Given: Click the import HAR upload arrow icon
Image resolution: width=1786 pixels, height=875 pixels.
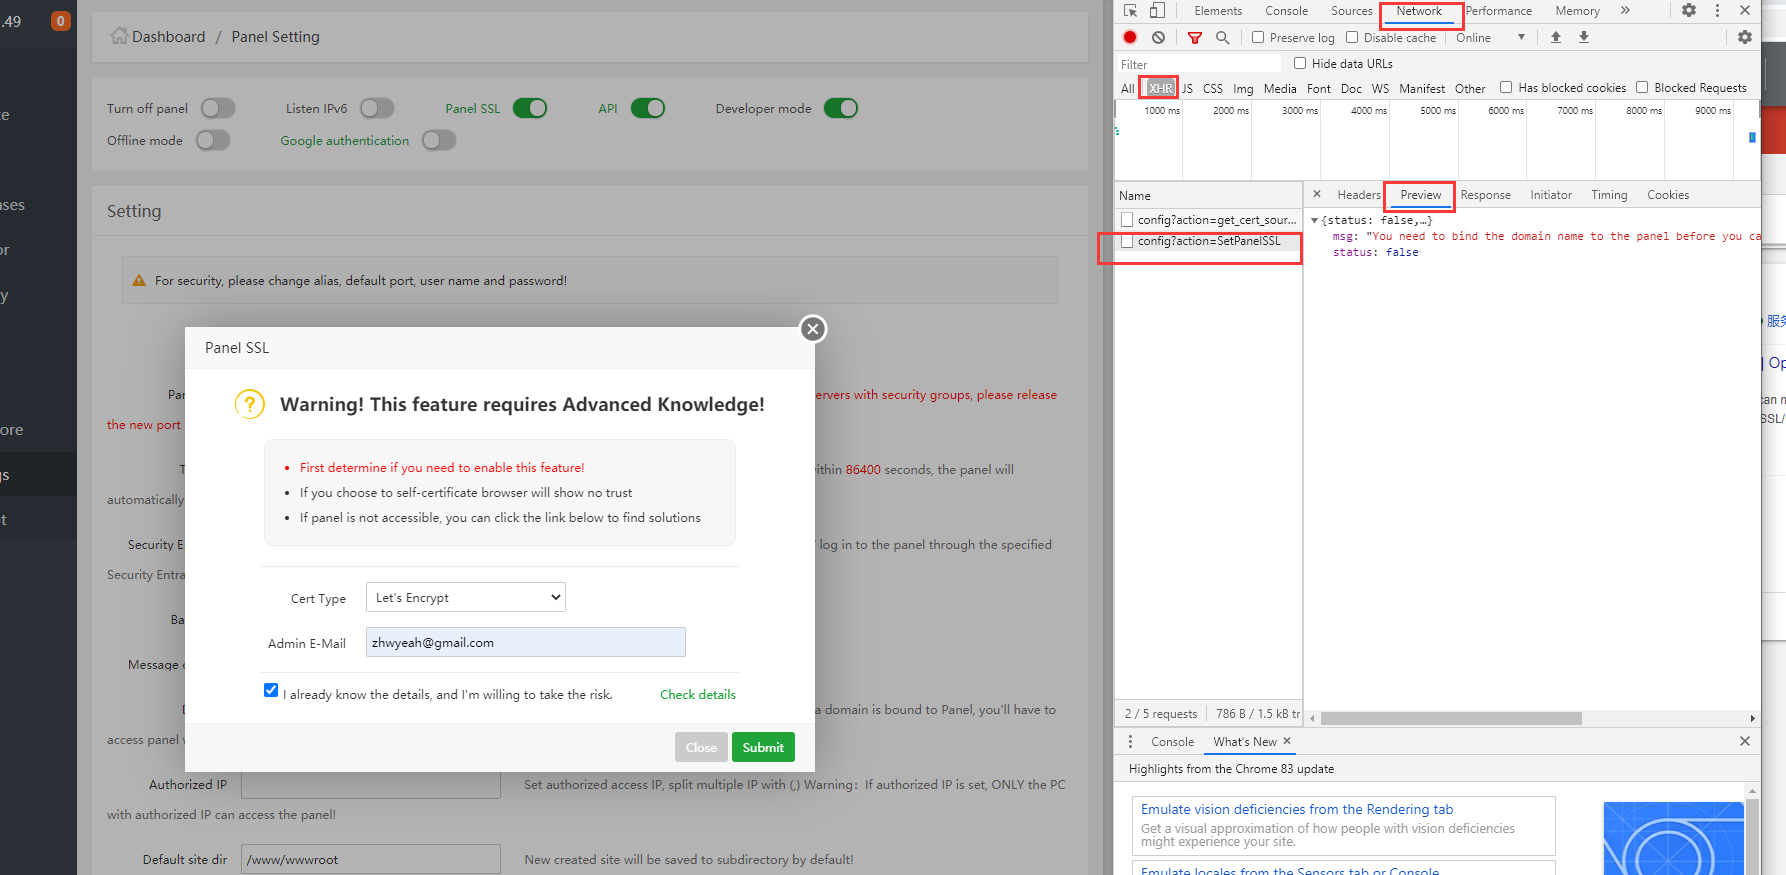Looking at the screenshot, I should 1556,38.
